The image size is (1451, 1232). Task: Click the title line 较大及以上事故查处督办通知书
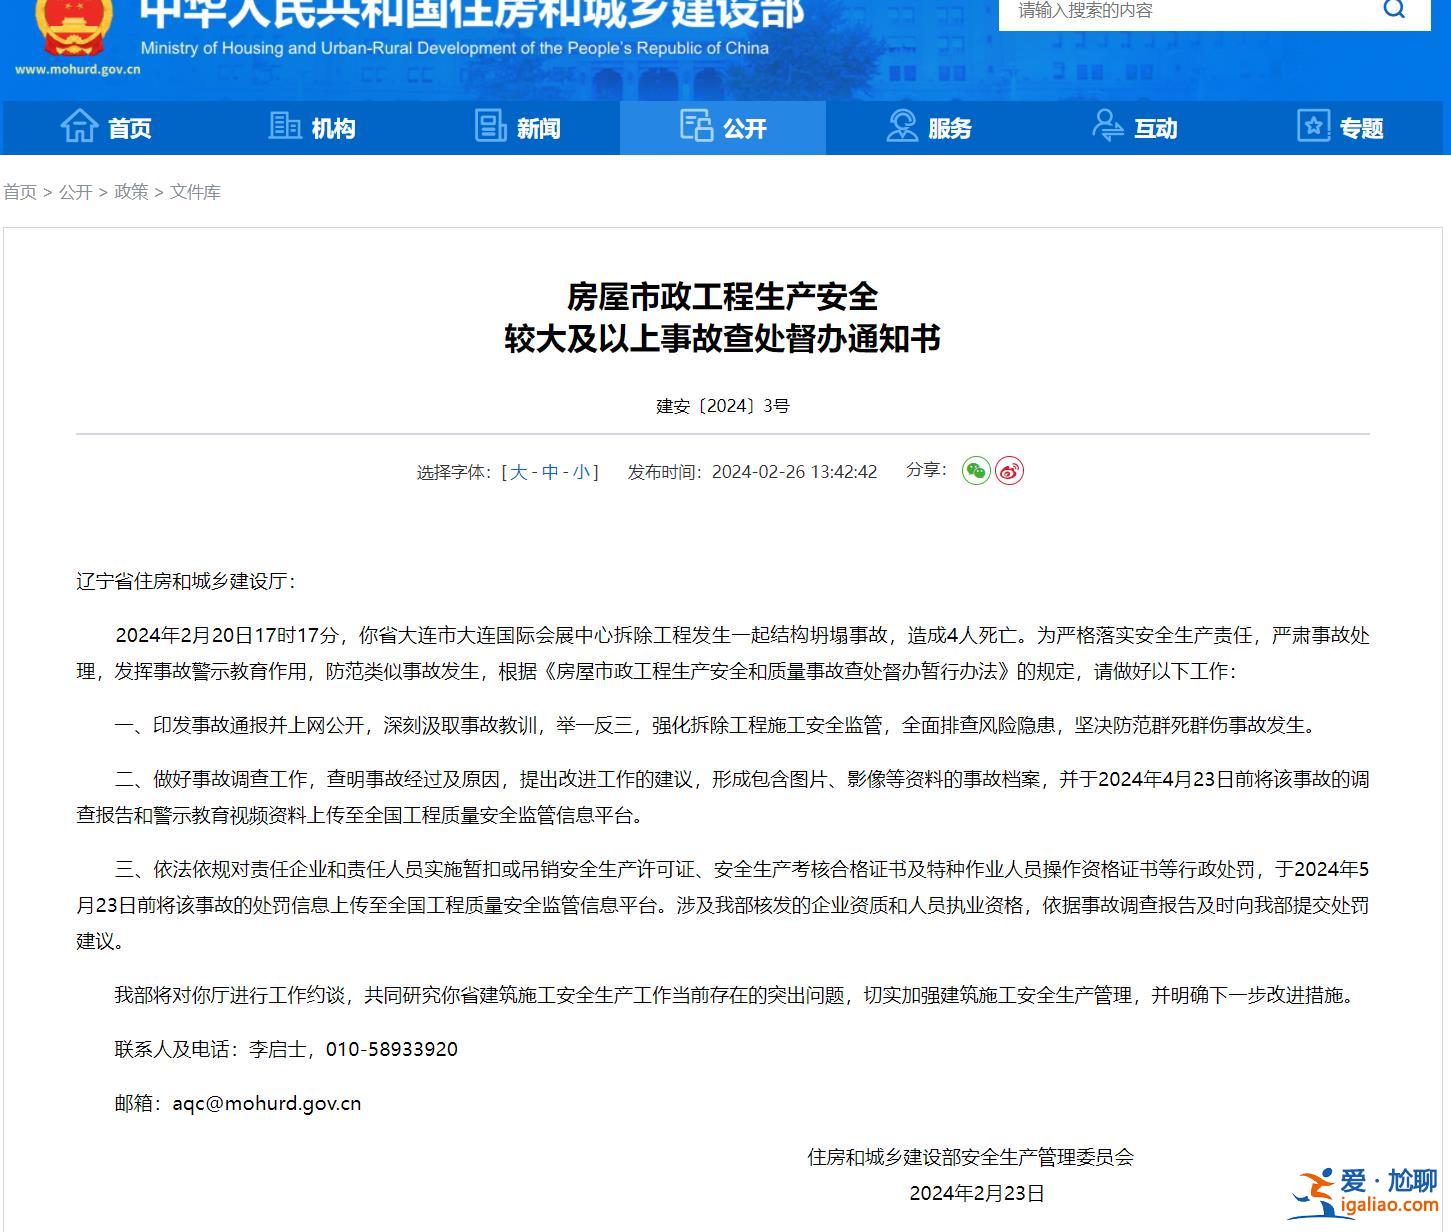(723, 339)
